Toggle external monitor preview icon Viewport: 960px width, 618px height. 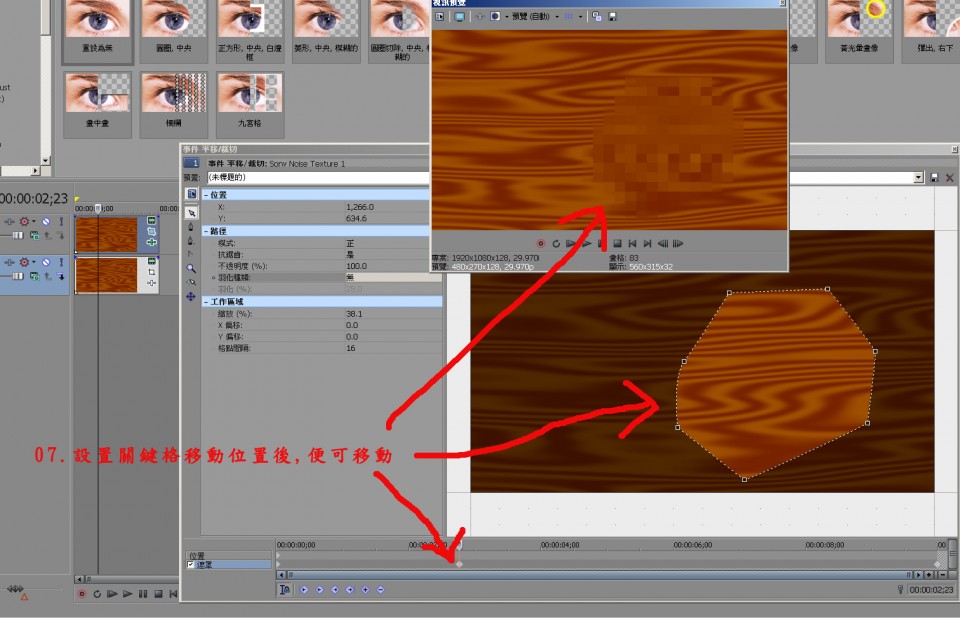coord(459,17)
